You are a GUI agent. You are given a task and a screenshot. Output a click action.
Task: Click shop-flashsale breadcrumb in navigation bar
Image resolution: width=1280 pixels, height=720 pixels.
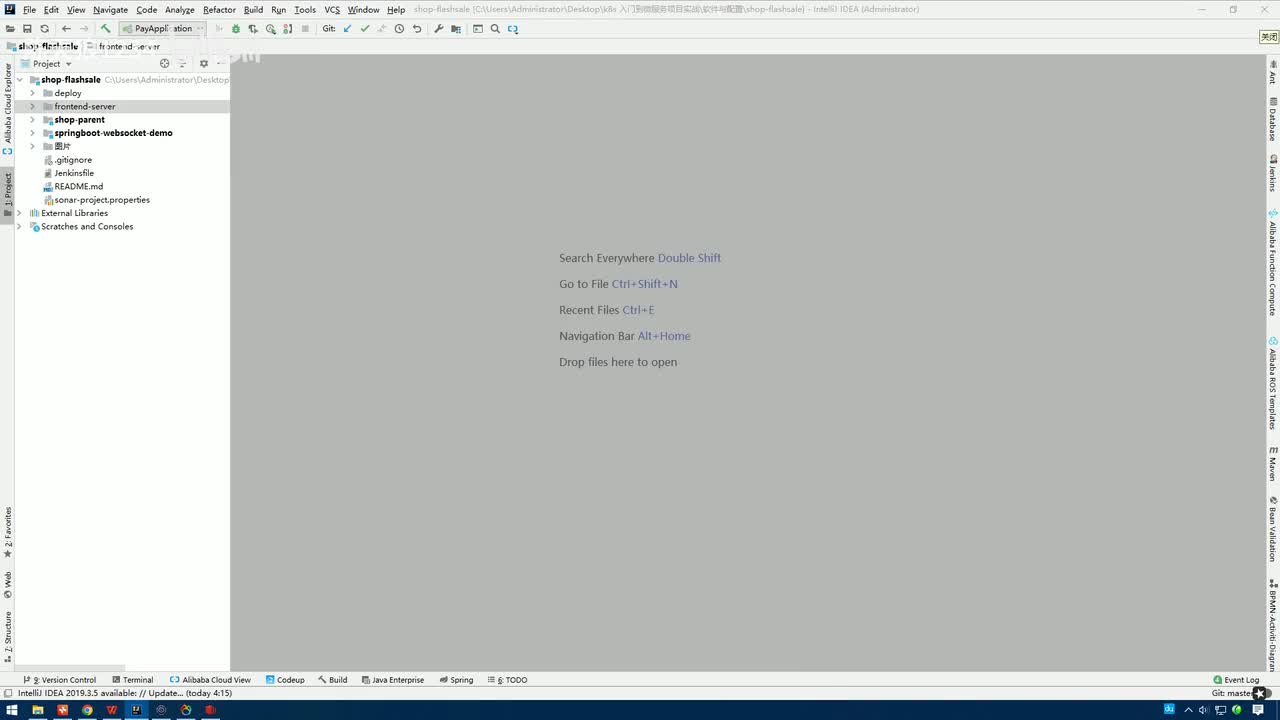pos(42,46)
